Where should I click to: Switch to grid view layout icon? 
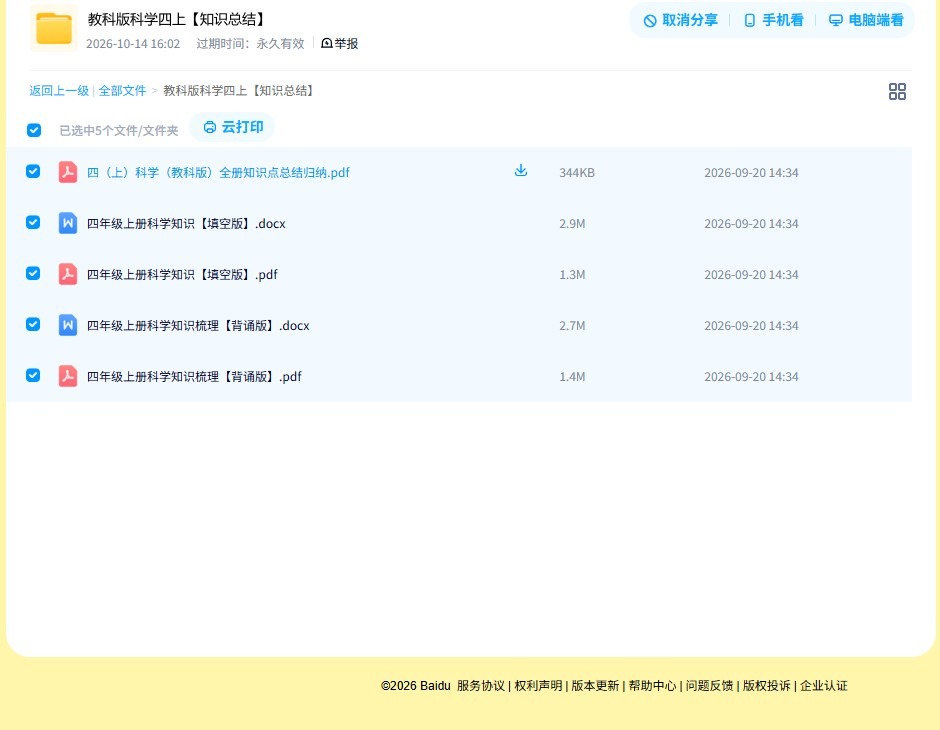point(897,91)
